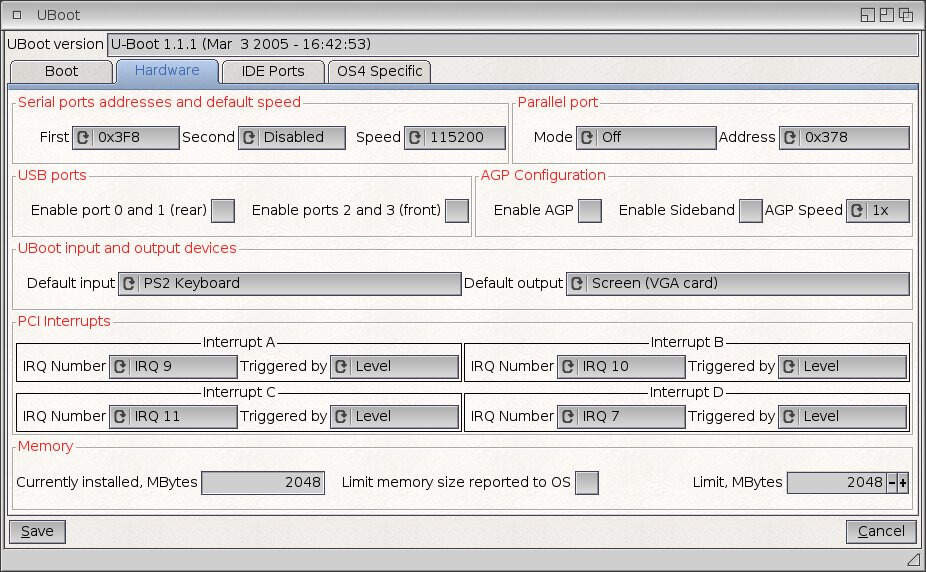
Task: Click the window zoom gadget in title bar
Action: pyautogui.click(x=887, y=15)
